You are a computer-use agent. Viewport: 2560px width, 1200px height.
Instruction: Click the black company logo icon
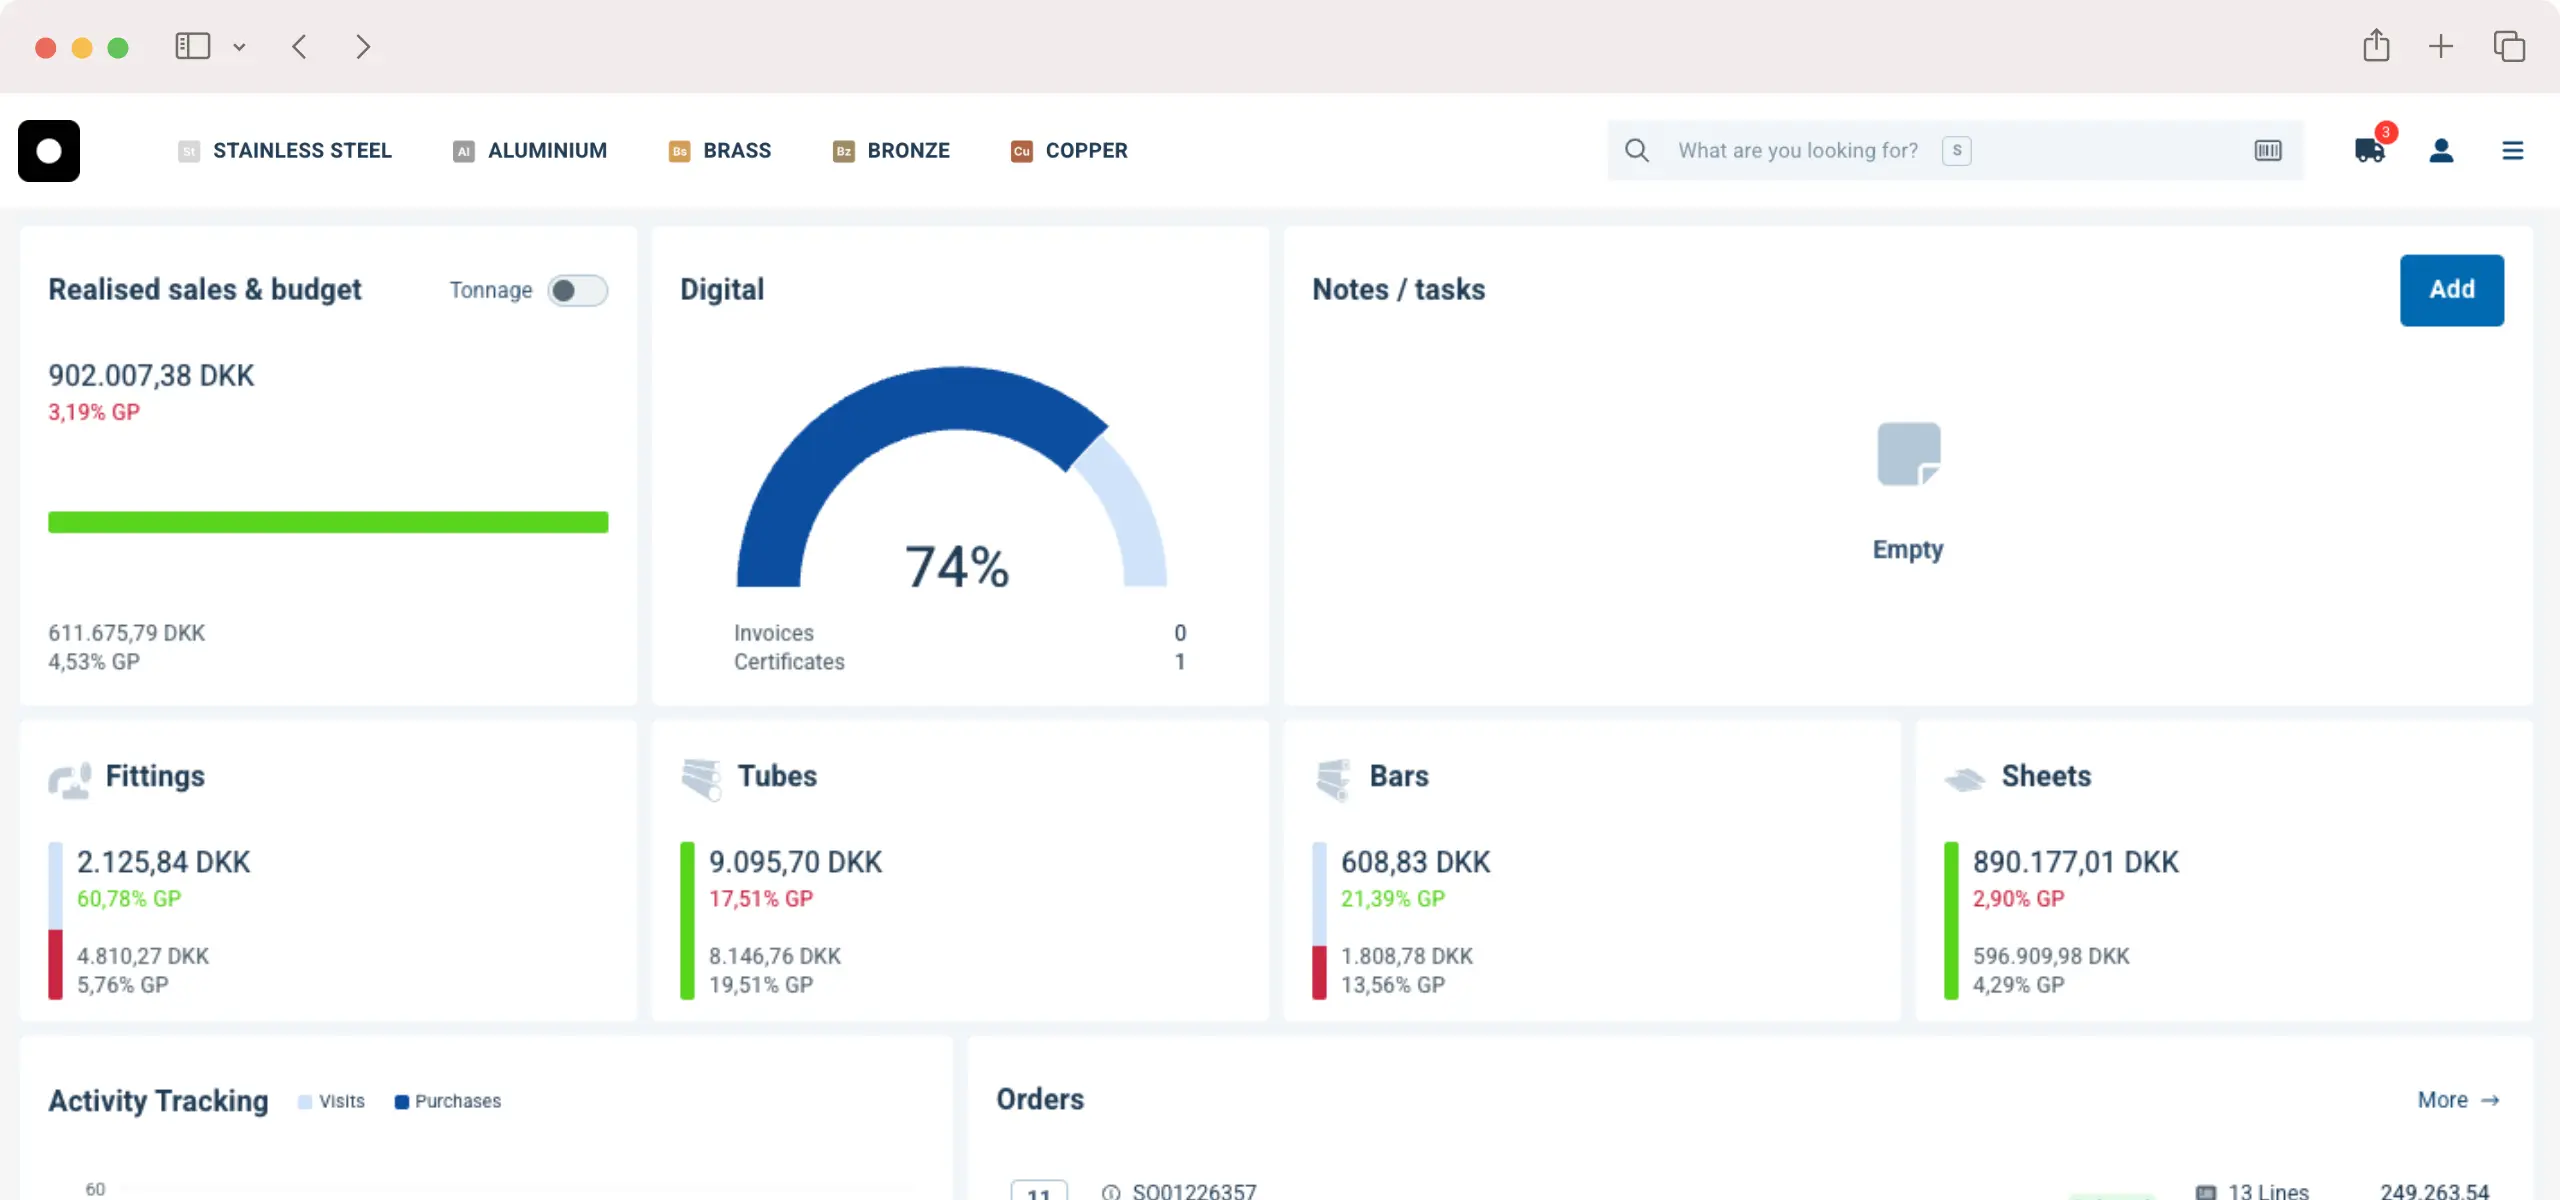(49, 151)
